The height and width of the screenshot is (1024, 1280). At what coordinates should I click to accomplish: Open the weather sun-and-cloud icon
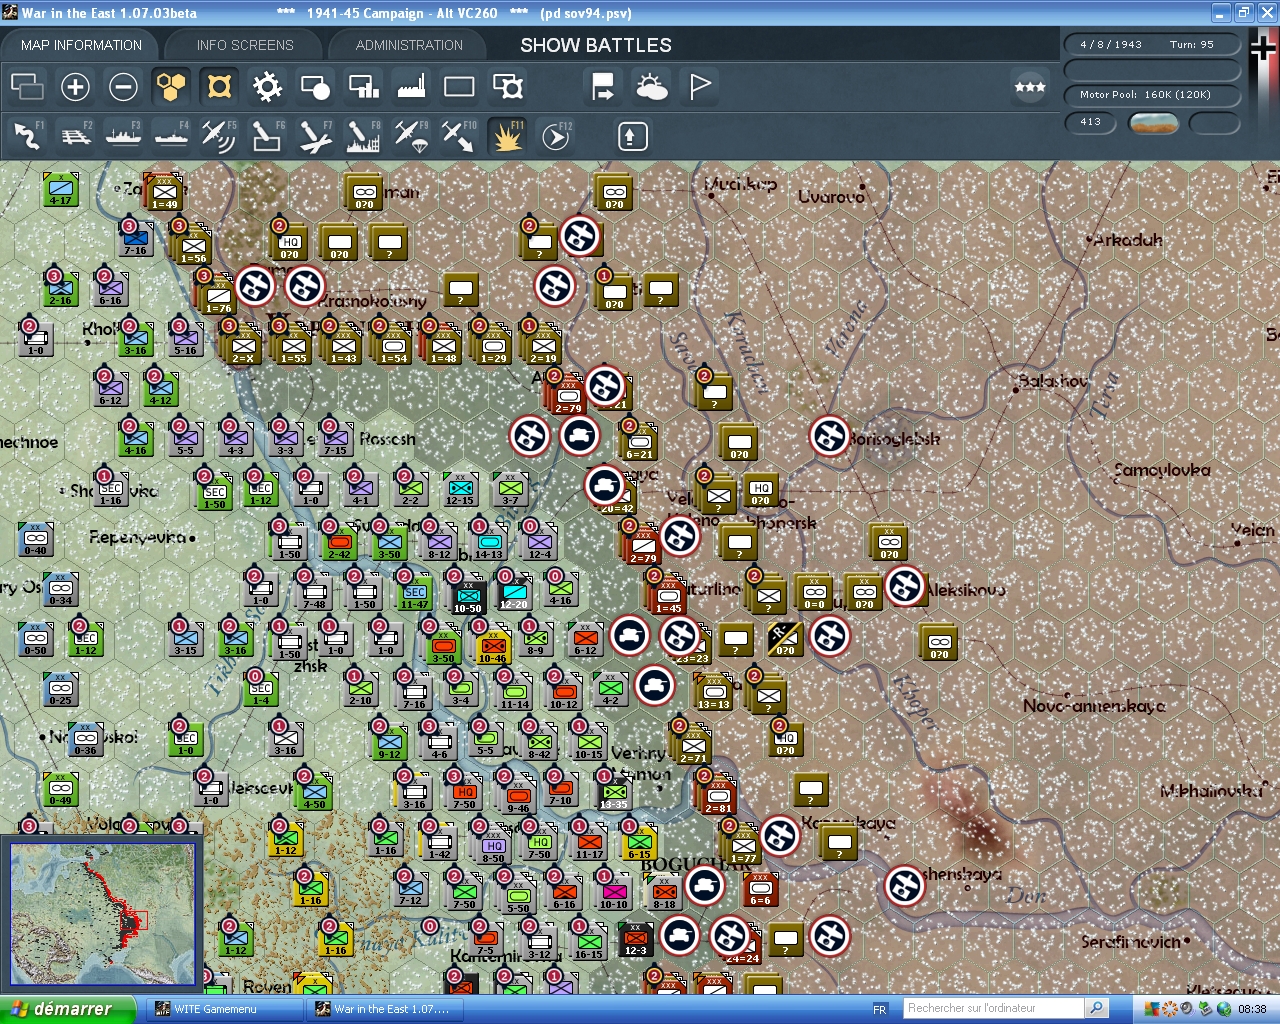point(652,87)
